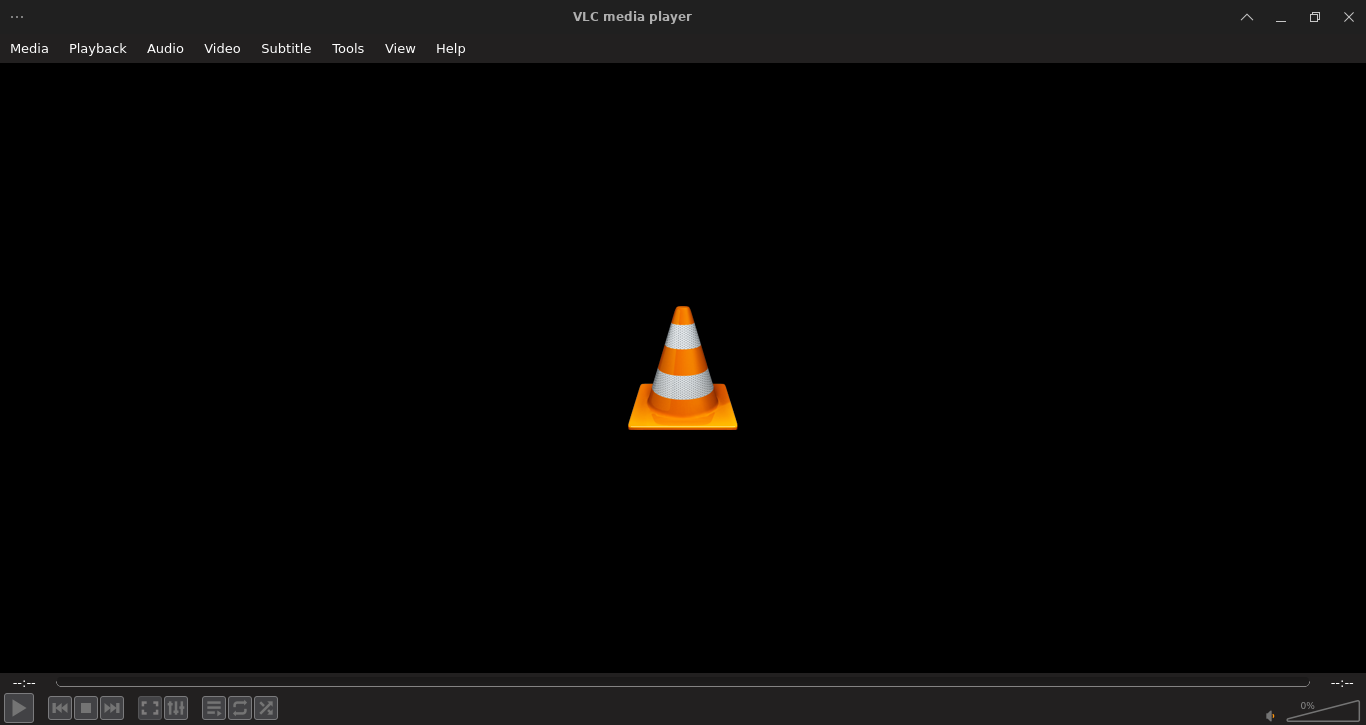1366x725 pixels.
Task: Open the Audio menu
Action: [x=165, y=48]
